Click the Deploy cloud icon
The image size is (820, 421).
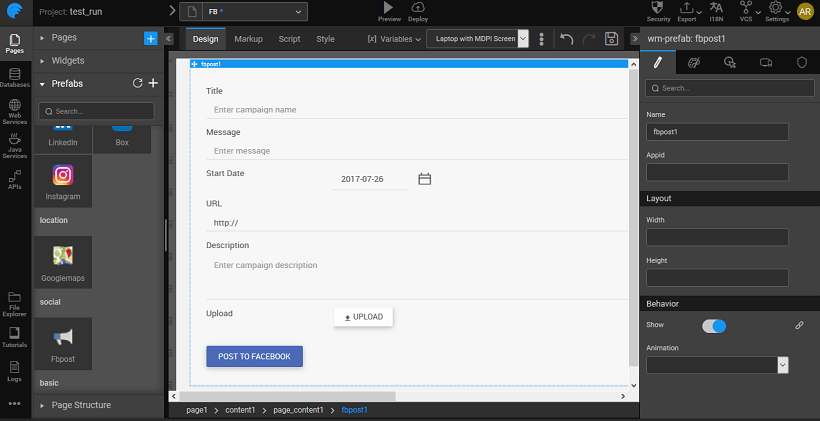point(418,8)
